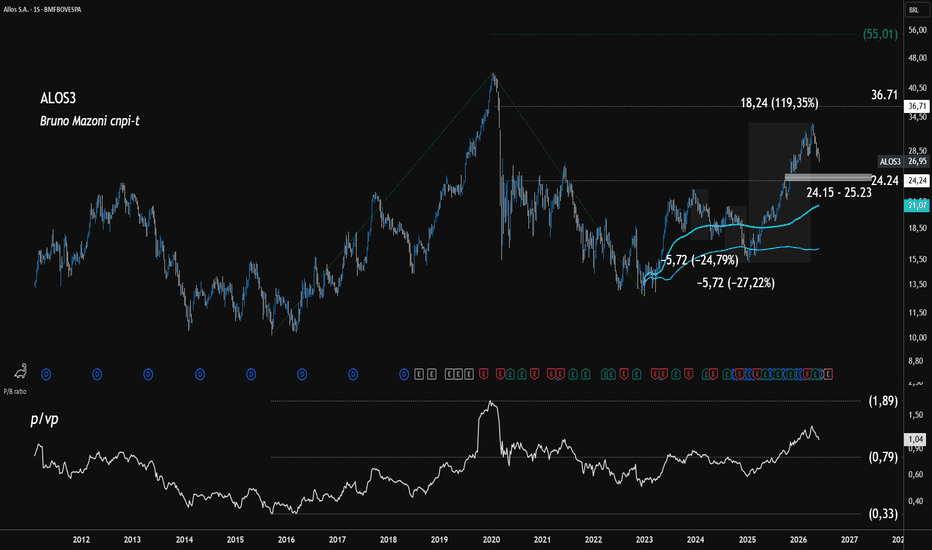Select the gray 24.15 - 25.23 support zone
The height and width of the screenshot is (550, 932).
828,177
